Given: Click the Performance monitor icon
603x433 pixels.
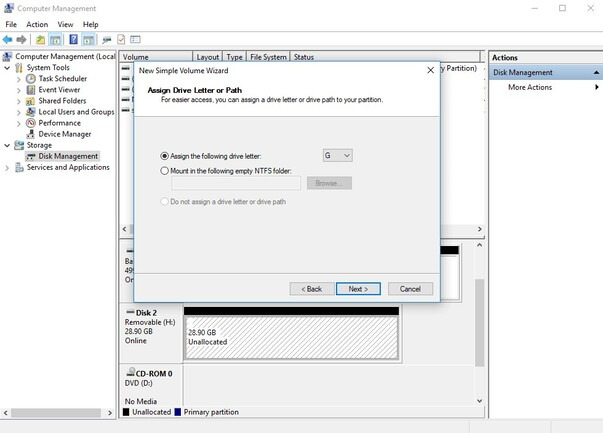Looking at the screenshot, I should 31,123.
